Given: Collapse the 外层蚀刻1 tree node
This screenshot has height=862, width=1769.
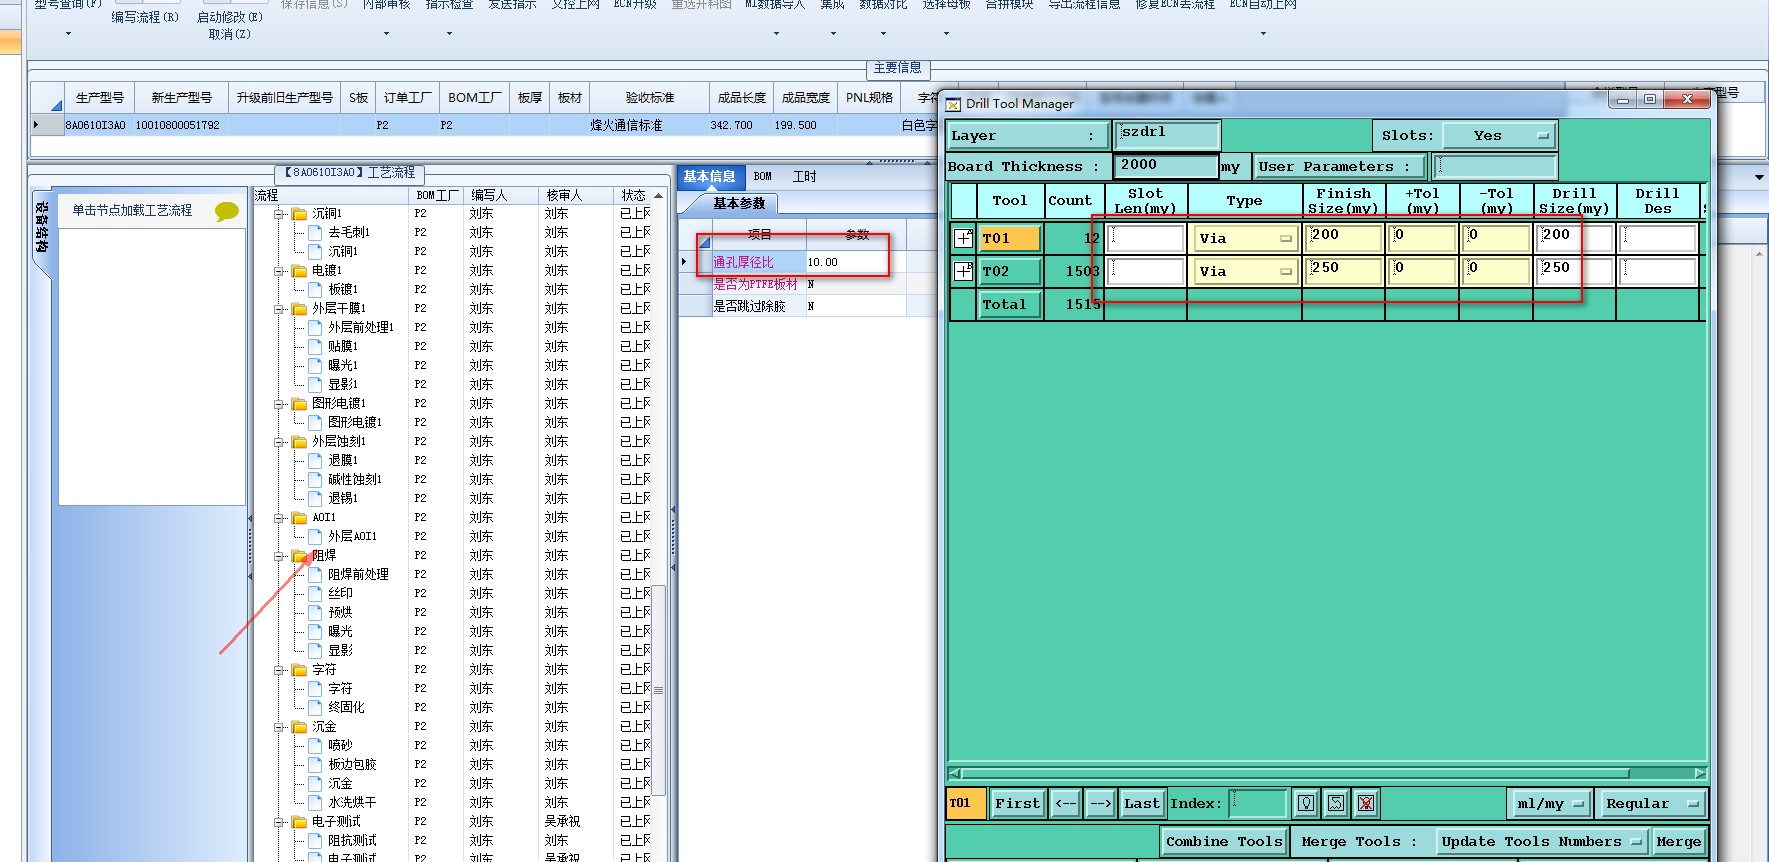Looking at the screenshot, I should [x=280, y=442].
